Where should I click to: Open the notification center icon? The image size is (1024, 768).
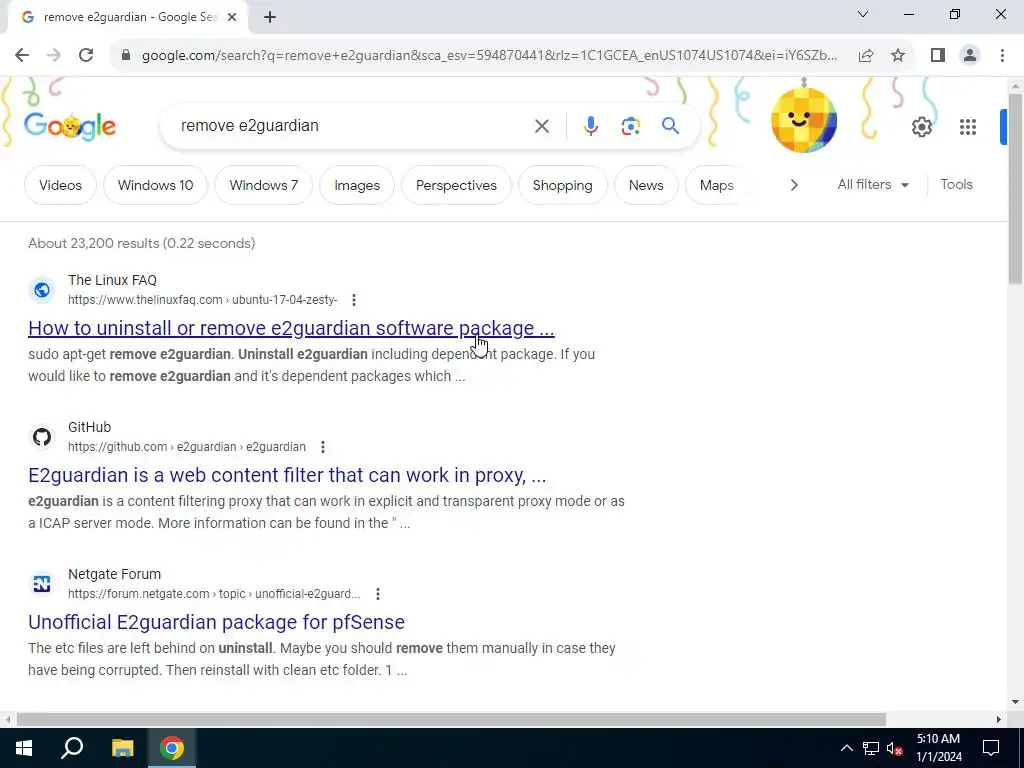pos(991,748)
